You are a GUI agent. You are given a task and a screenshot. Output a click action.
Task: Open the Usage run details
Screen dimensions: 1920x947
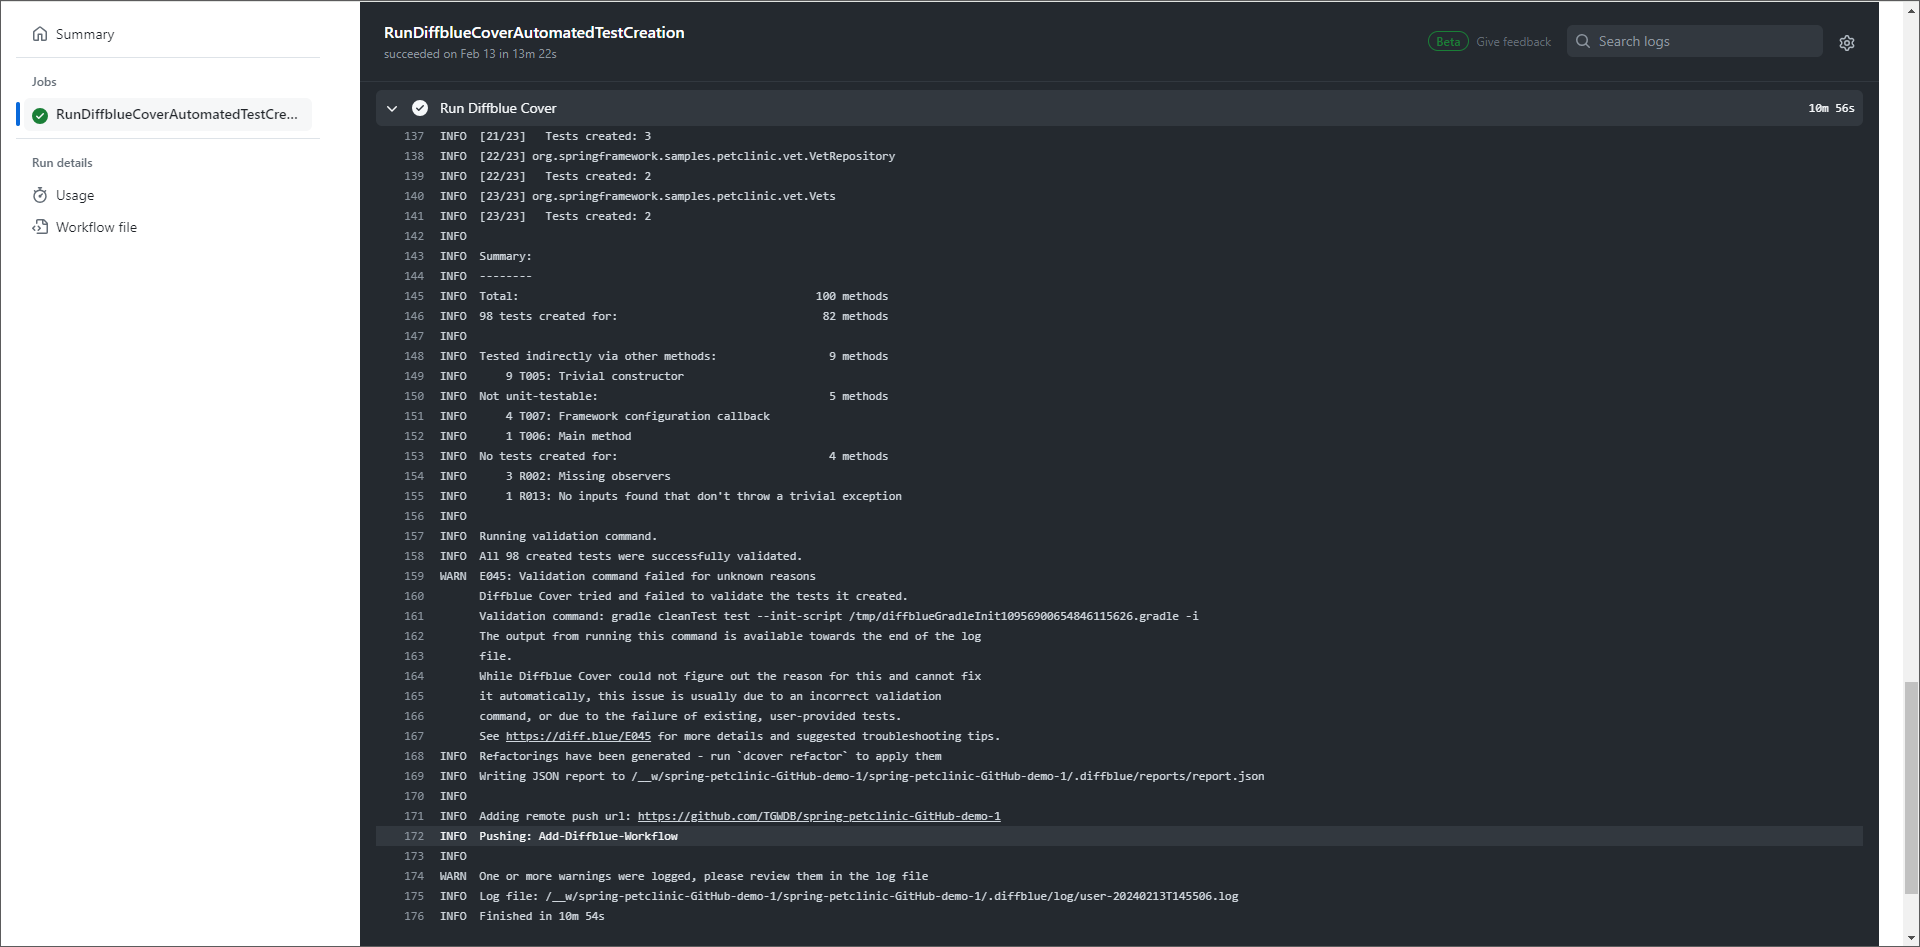(x=75, y=195)
